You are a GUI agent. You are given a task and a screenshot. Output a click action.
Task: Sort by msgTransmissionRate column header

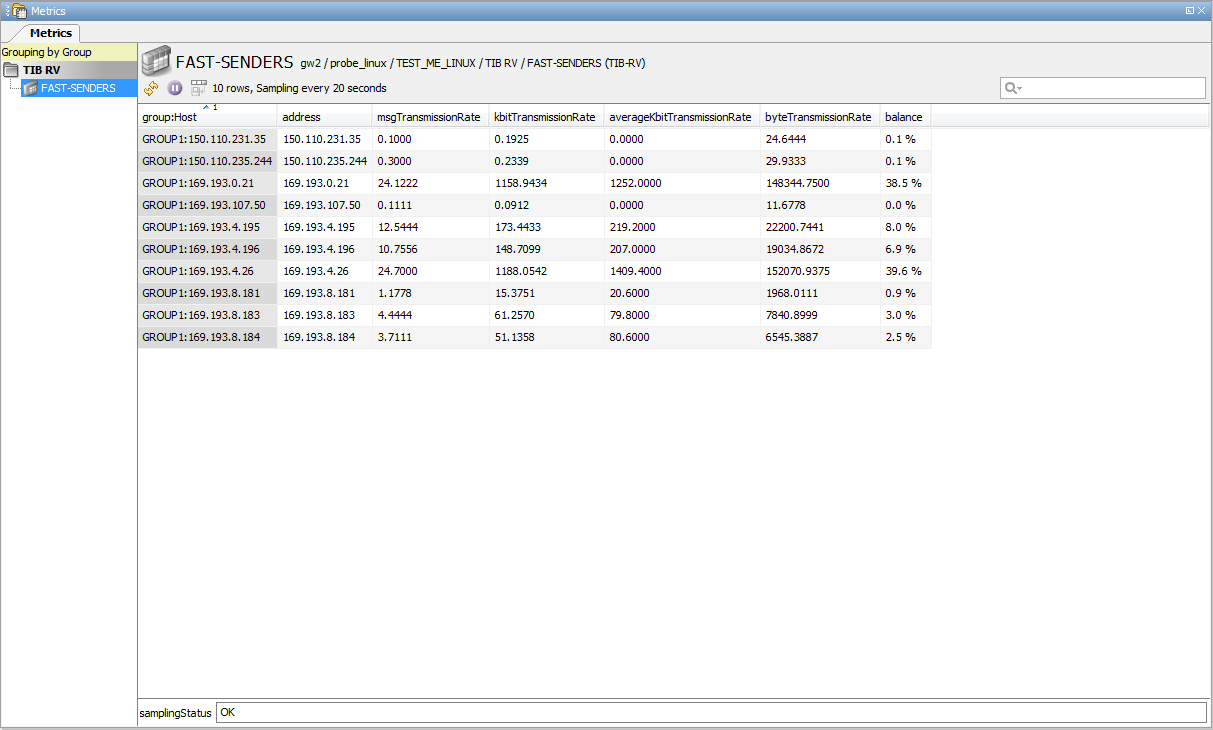tap(429, 117)
